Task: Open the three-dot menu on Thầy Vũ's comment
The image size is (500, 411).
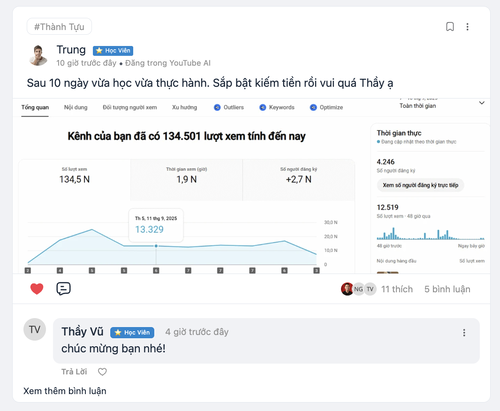Action: pos(464,332)
